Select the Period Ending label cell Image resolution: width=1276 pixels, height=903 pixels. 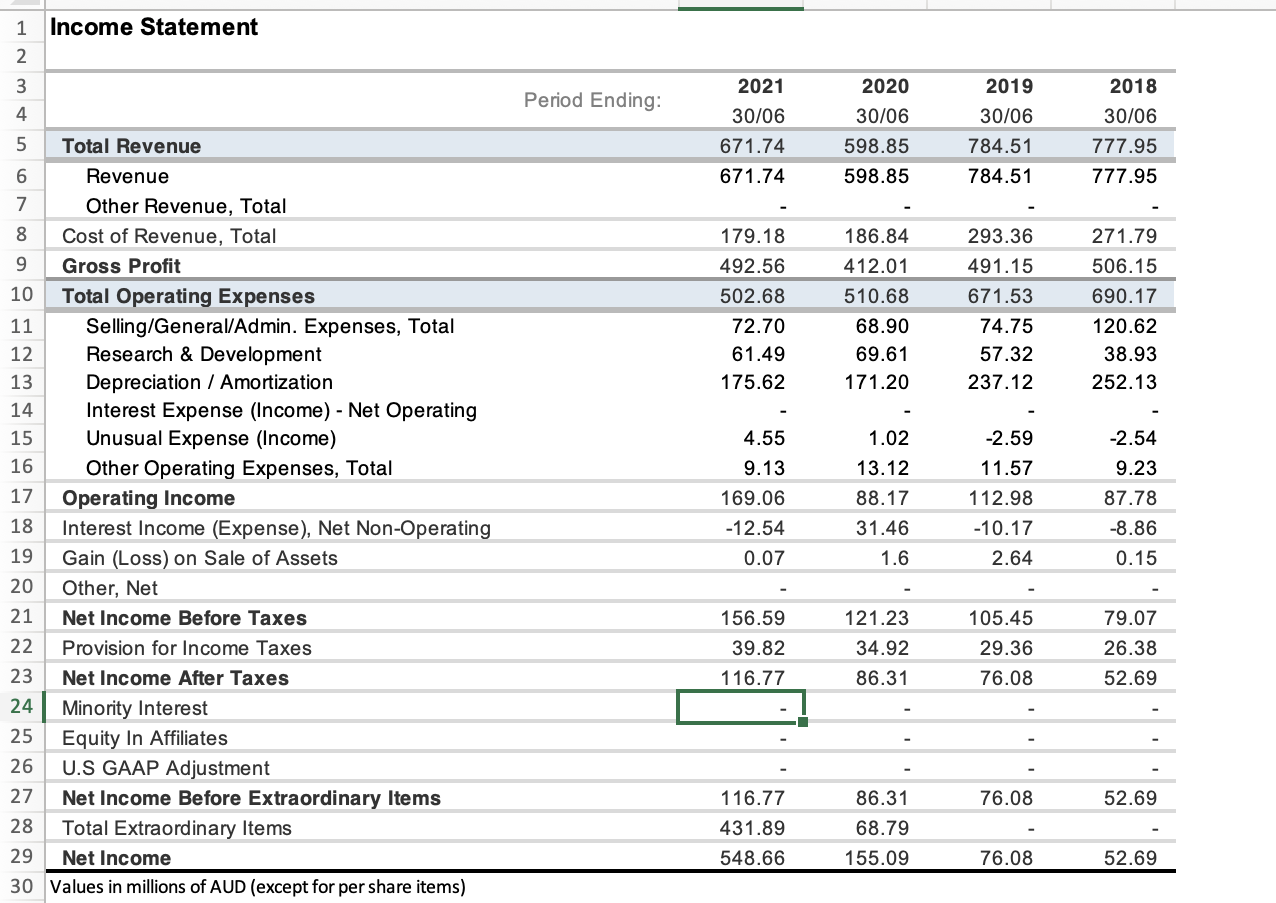click(x=592, y=100)
